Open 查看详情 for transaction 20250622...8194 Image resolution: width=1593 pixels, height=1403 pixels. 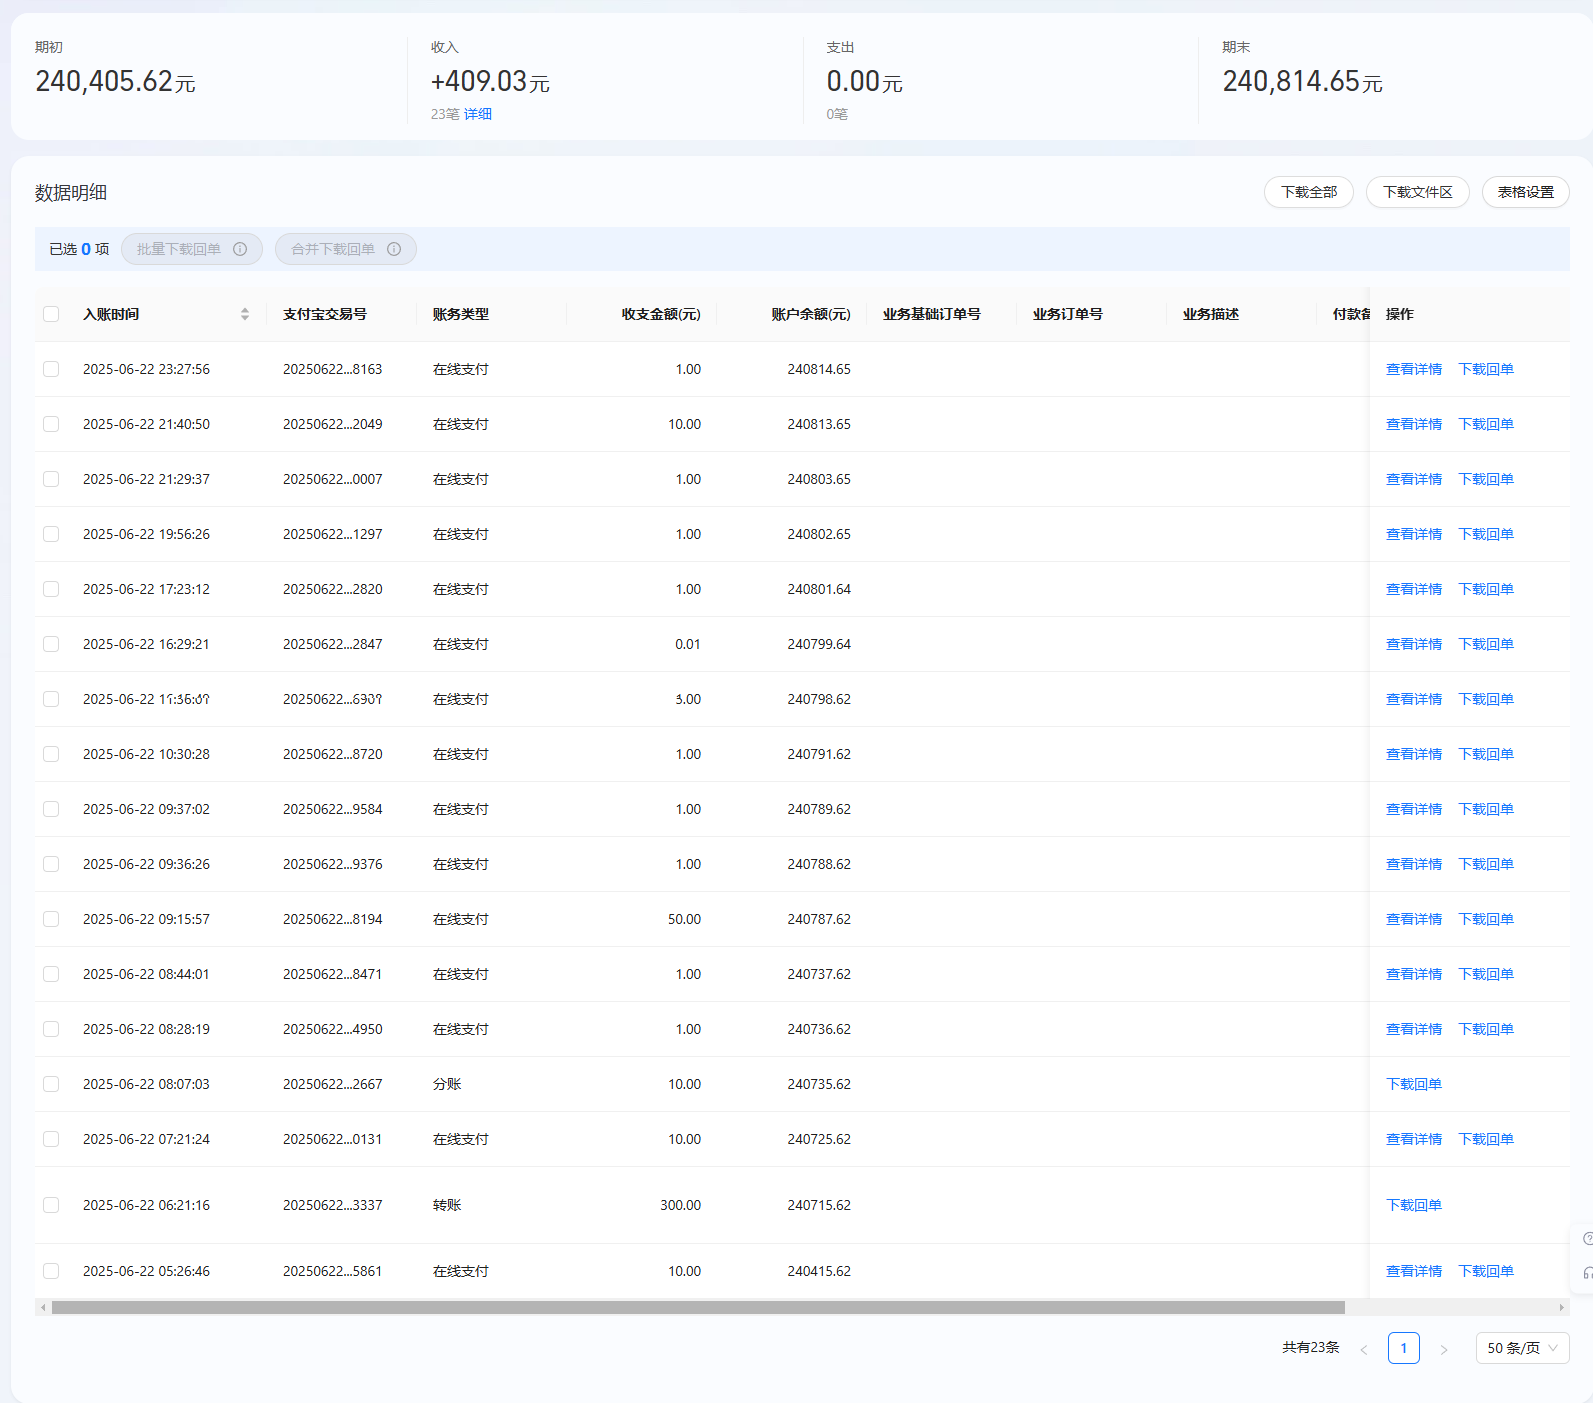1414,919
